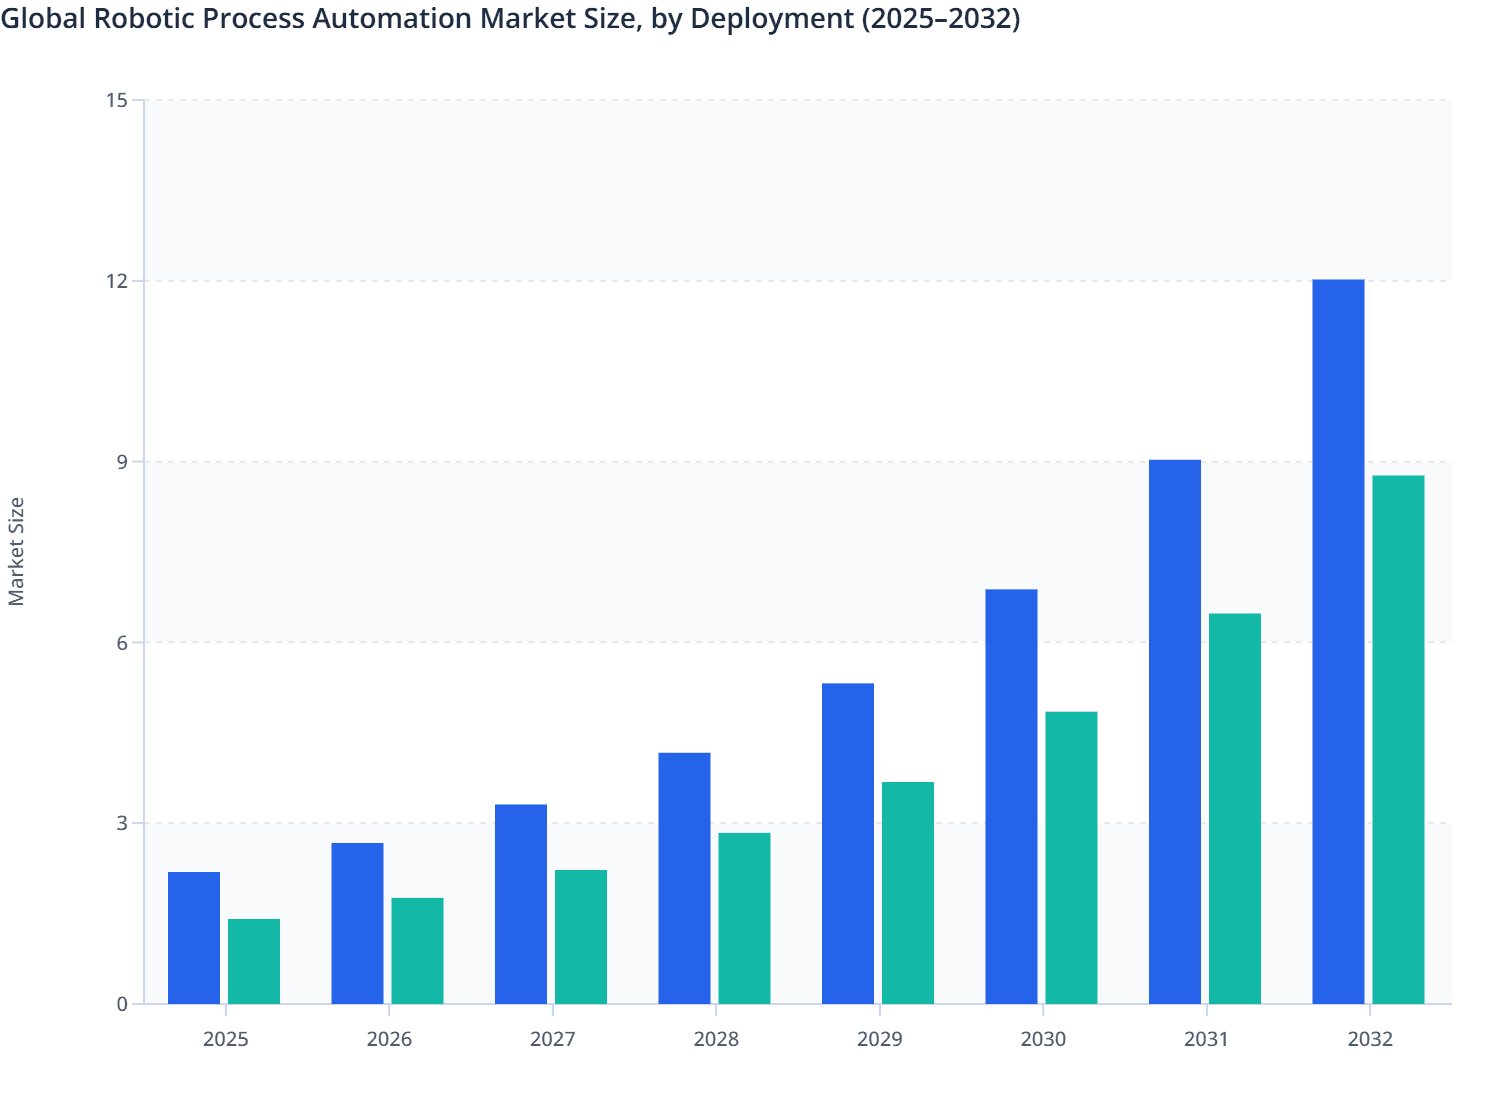Select the 9 tick label on the y-axis
Image resolution: width=1508 pixels, height=1120 pixels.
pos(120,461)
